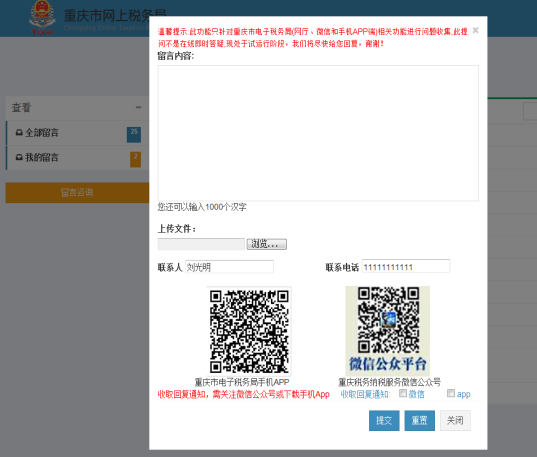The height and width of the screenshot is (457, 537).
Task: Enable the app notification checkbox
Action: click(x=451, y=393)
